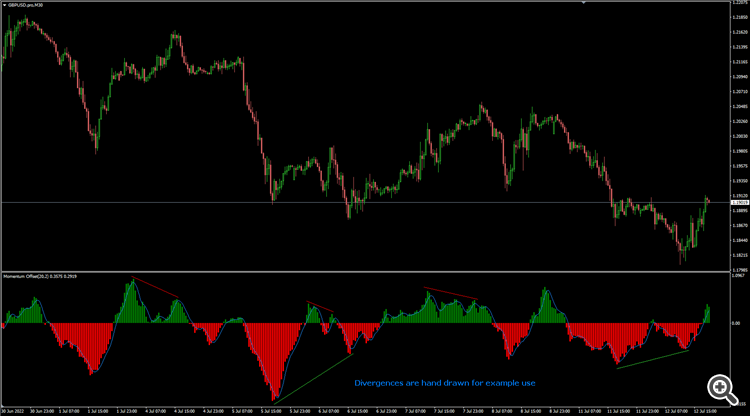Click the blue 'Divergences are hand drawn' note

[x=445, y=383]
